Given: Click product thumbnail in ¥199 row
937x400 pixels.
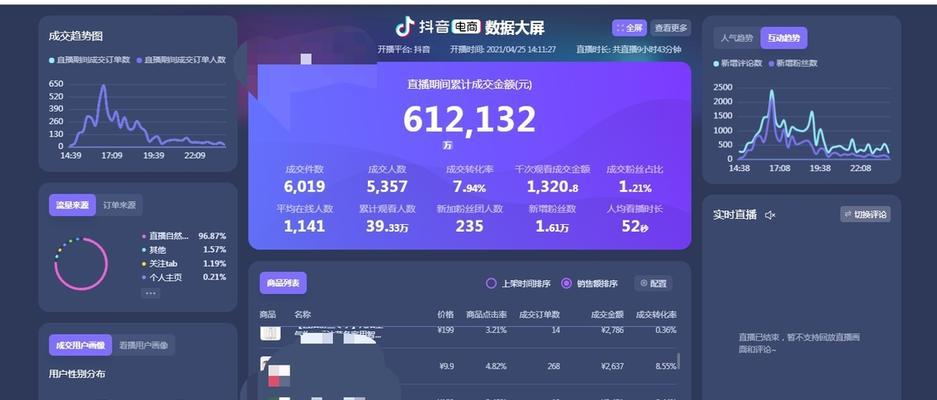Looking at the screenshot, I should pyautogui.click(x=270, y=333).
